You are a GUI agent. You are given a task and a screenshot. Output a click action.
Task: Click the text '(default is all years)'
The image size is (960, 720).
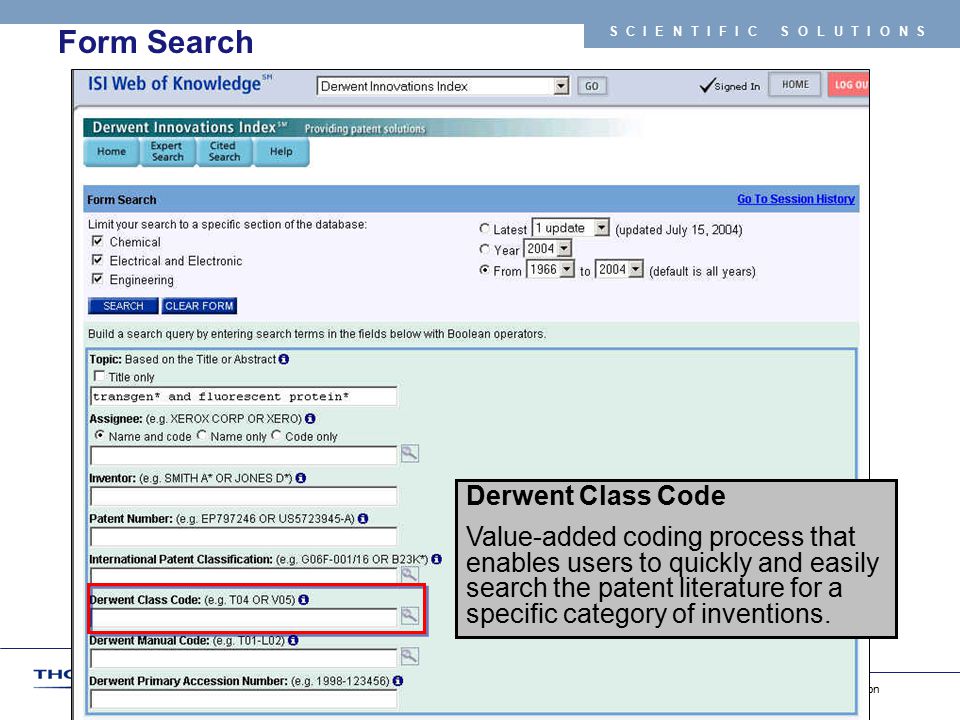(702, 271)
